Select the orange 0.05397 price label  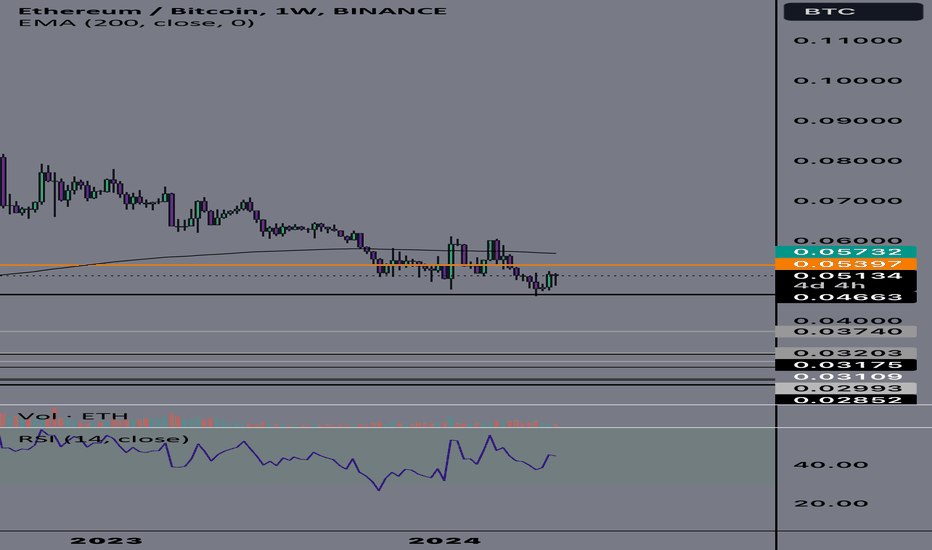click(x=846, y=264)
